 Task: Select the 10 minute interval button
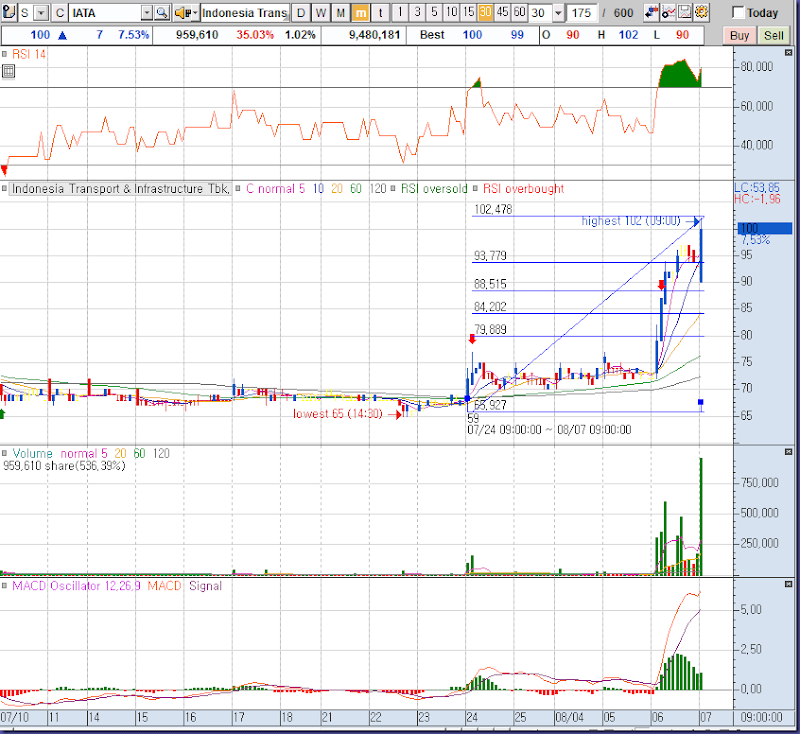pos(451,12)
